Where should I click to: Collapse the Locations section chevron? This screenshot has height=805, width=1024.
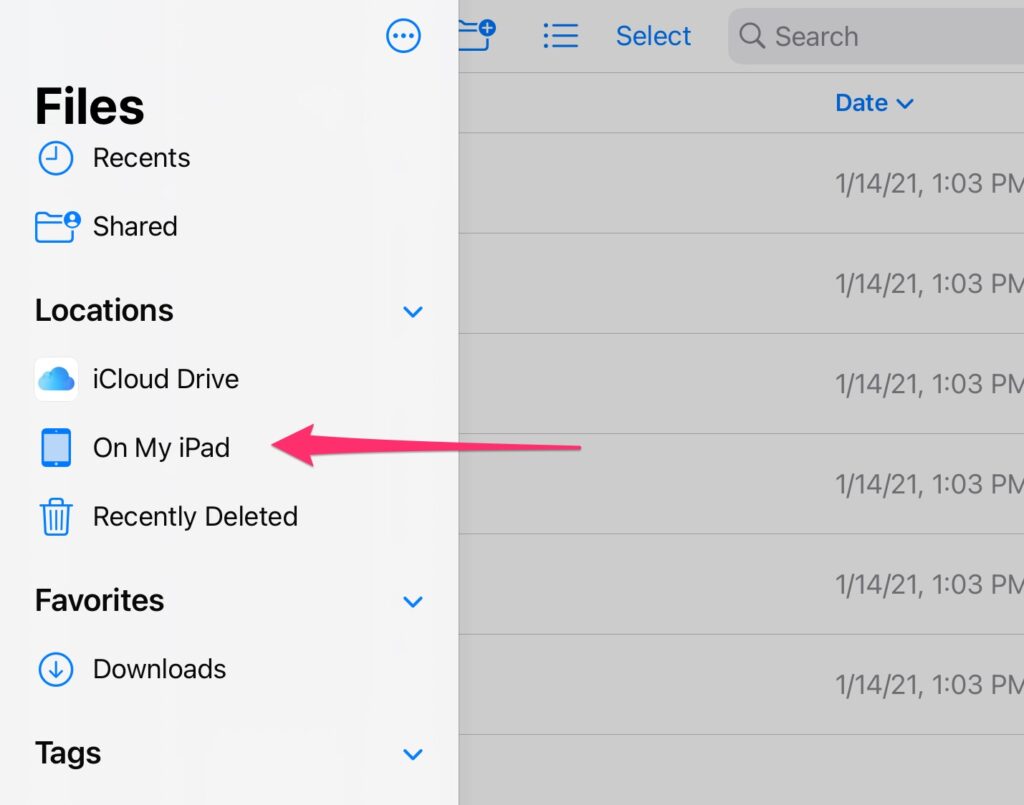pos(413,311)
